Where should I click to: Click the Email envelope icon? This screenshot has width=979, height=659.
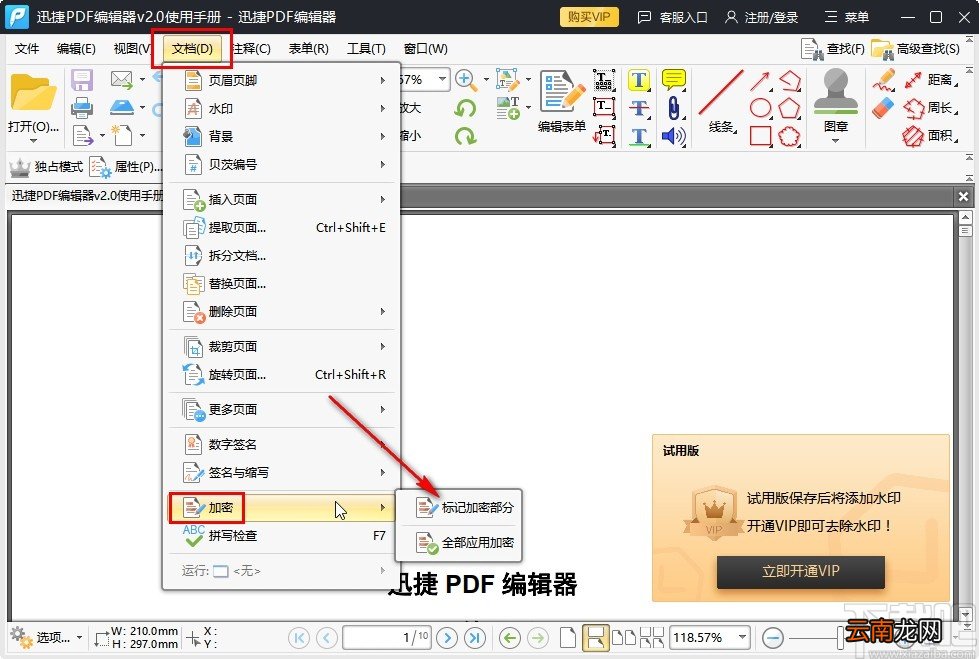[122, 79]
